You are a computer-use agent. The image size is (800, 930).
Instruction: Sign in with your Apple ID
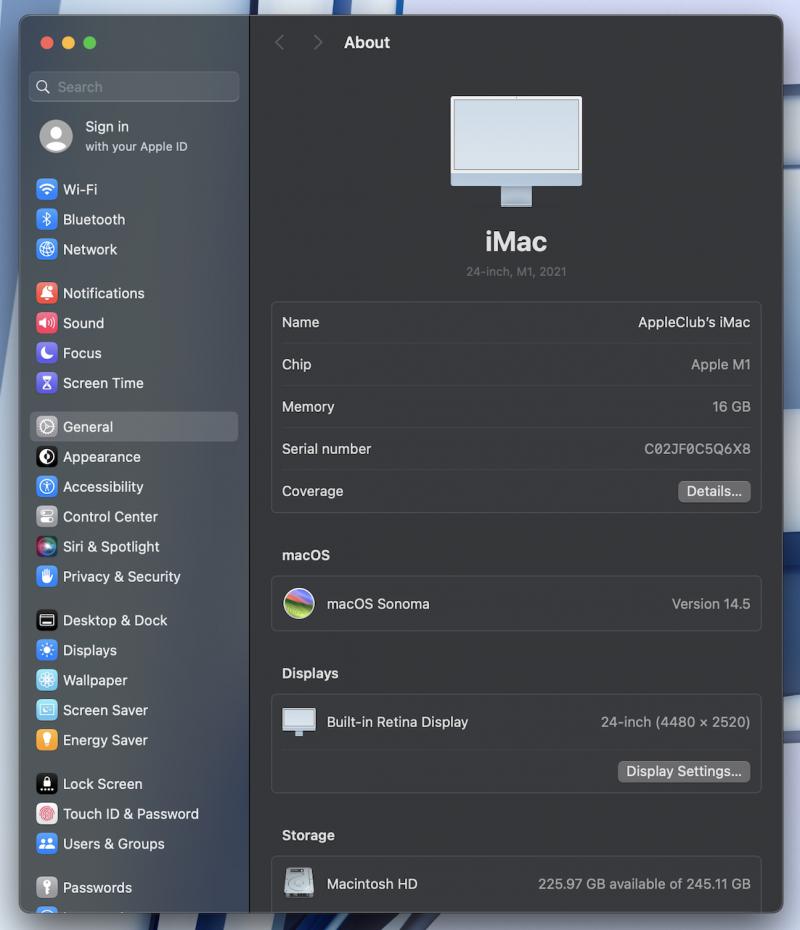click(x=136, y=136)
